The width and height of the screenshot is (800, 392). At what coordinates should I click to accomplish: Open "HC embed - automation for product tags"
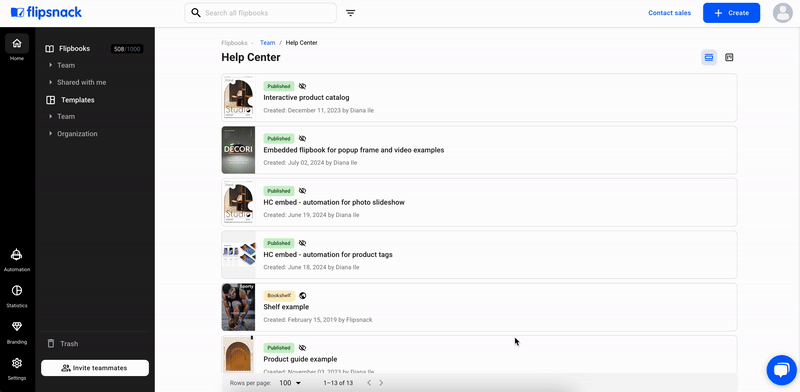[328, 254]
